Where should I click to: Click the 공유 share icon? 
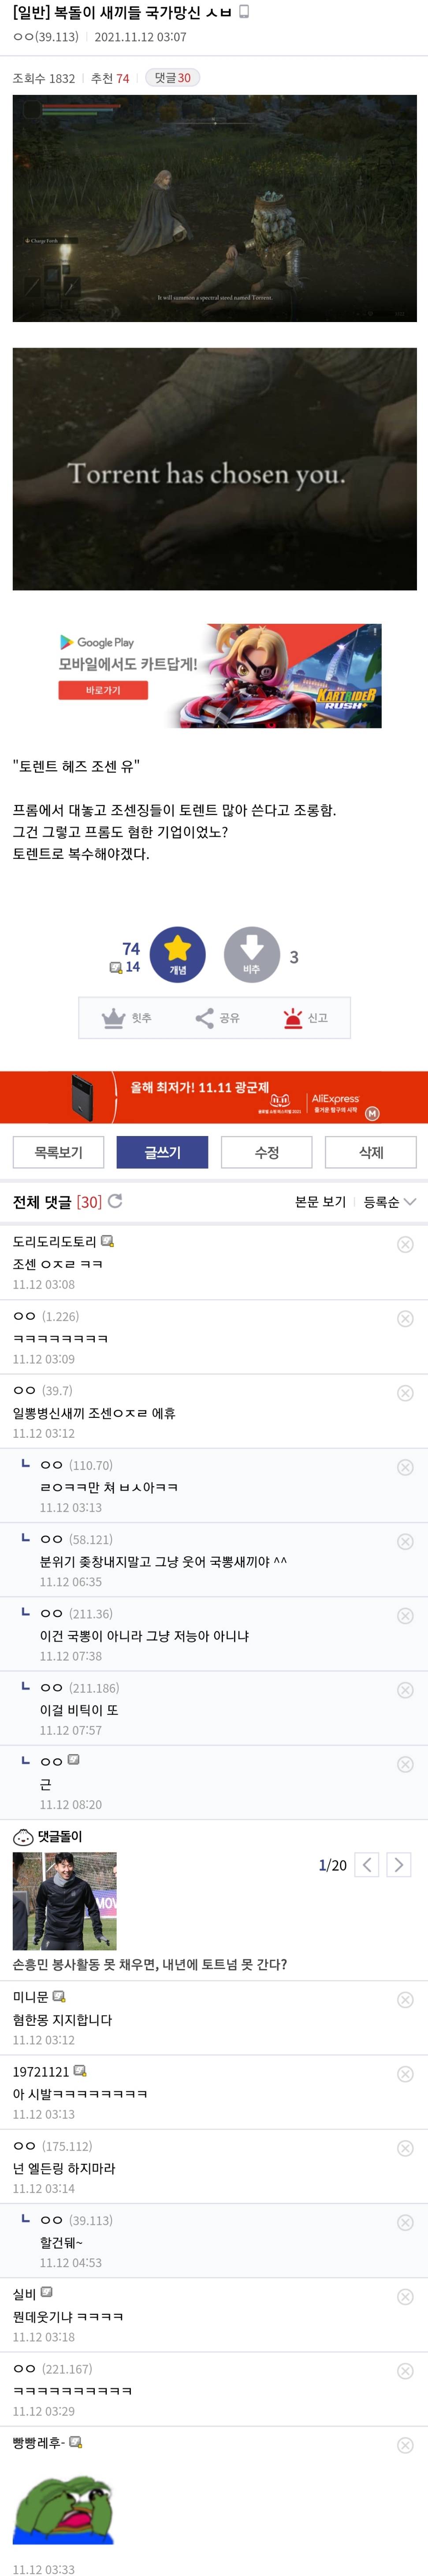coord(204,1018)
